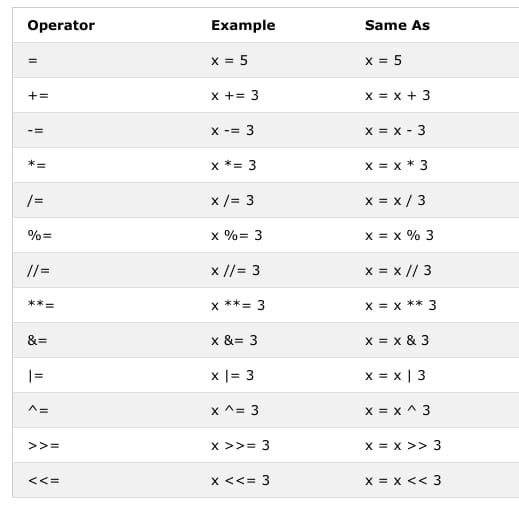Click the example x /= 3

pyautogui.click(x=233, y=200)
